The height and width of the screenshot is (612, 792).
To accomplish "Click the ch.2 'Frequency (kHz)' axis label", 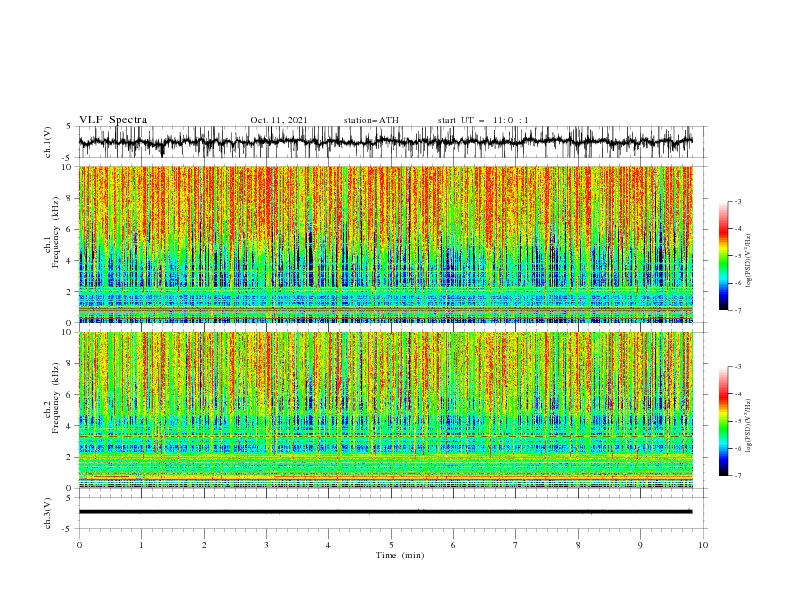I will point(55,398).
